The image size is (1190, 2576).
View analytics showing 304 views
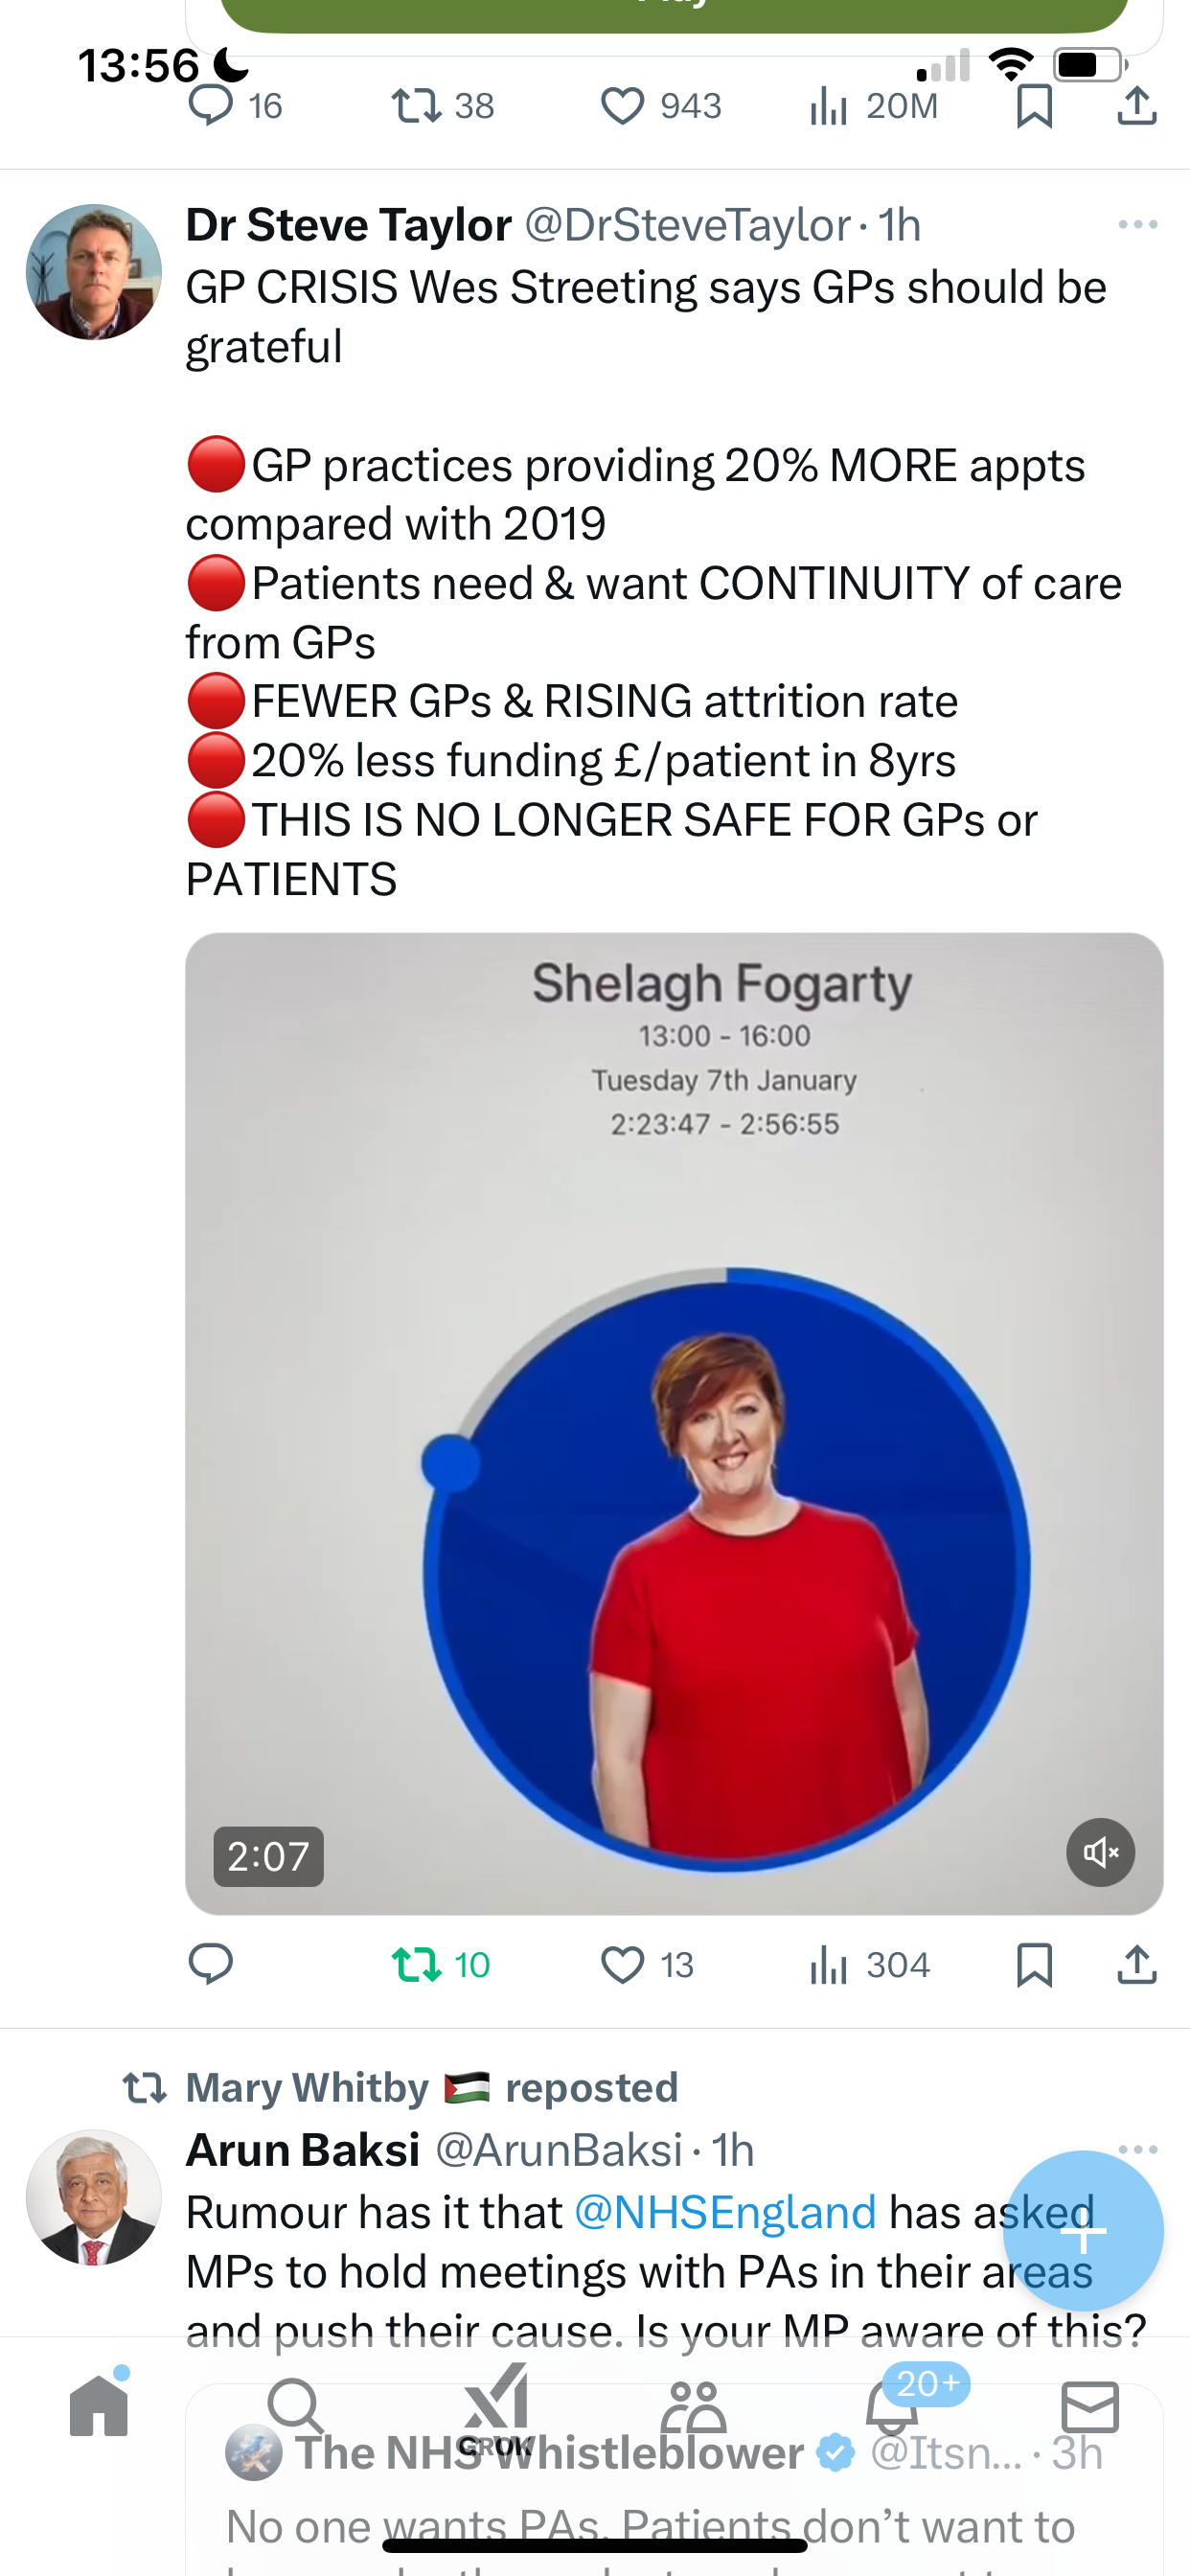pos(869,1964)
